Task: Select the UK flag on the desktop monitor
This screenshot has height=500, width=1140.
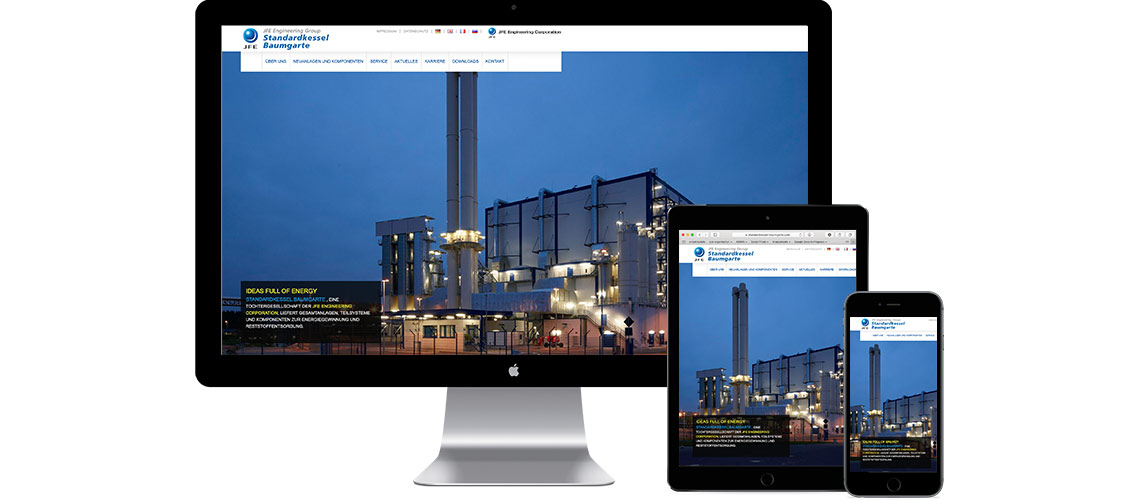Action: tap(450, 31)
